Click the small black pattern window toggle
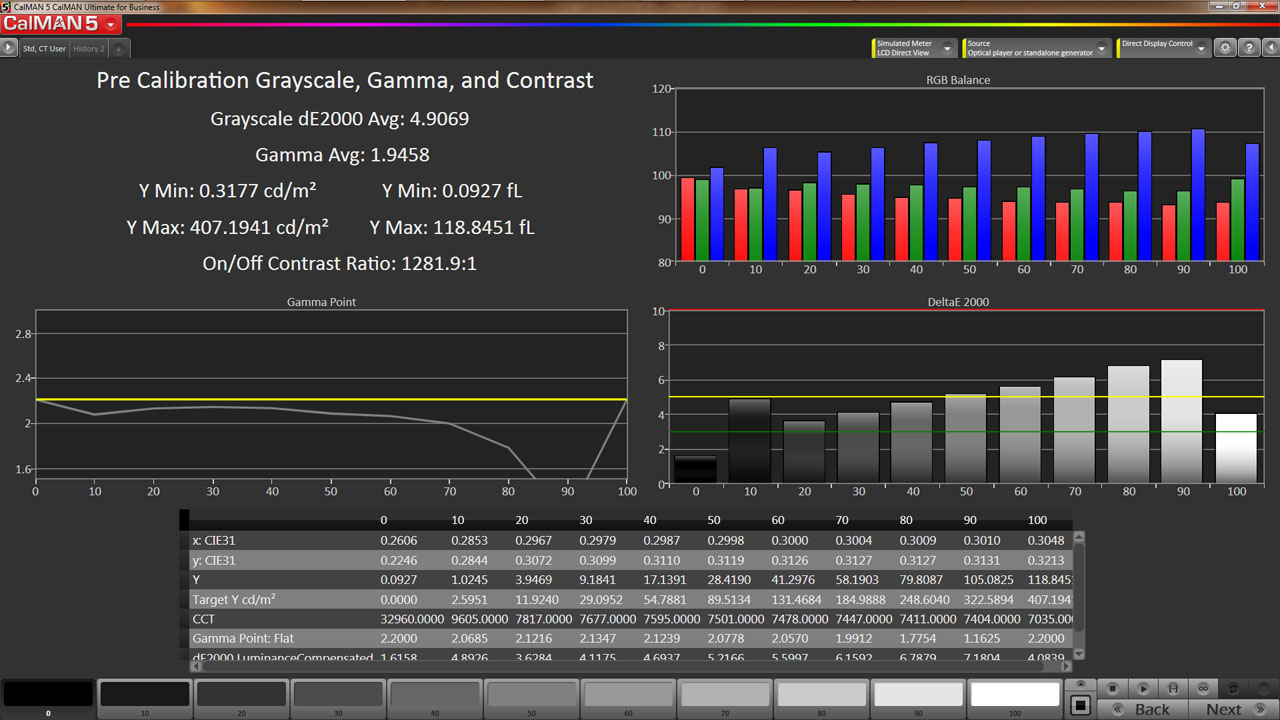 tap(1080, 706)
